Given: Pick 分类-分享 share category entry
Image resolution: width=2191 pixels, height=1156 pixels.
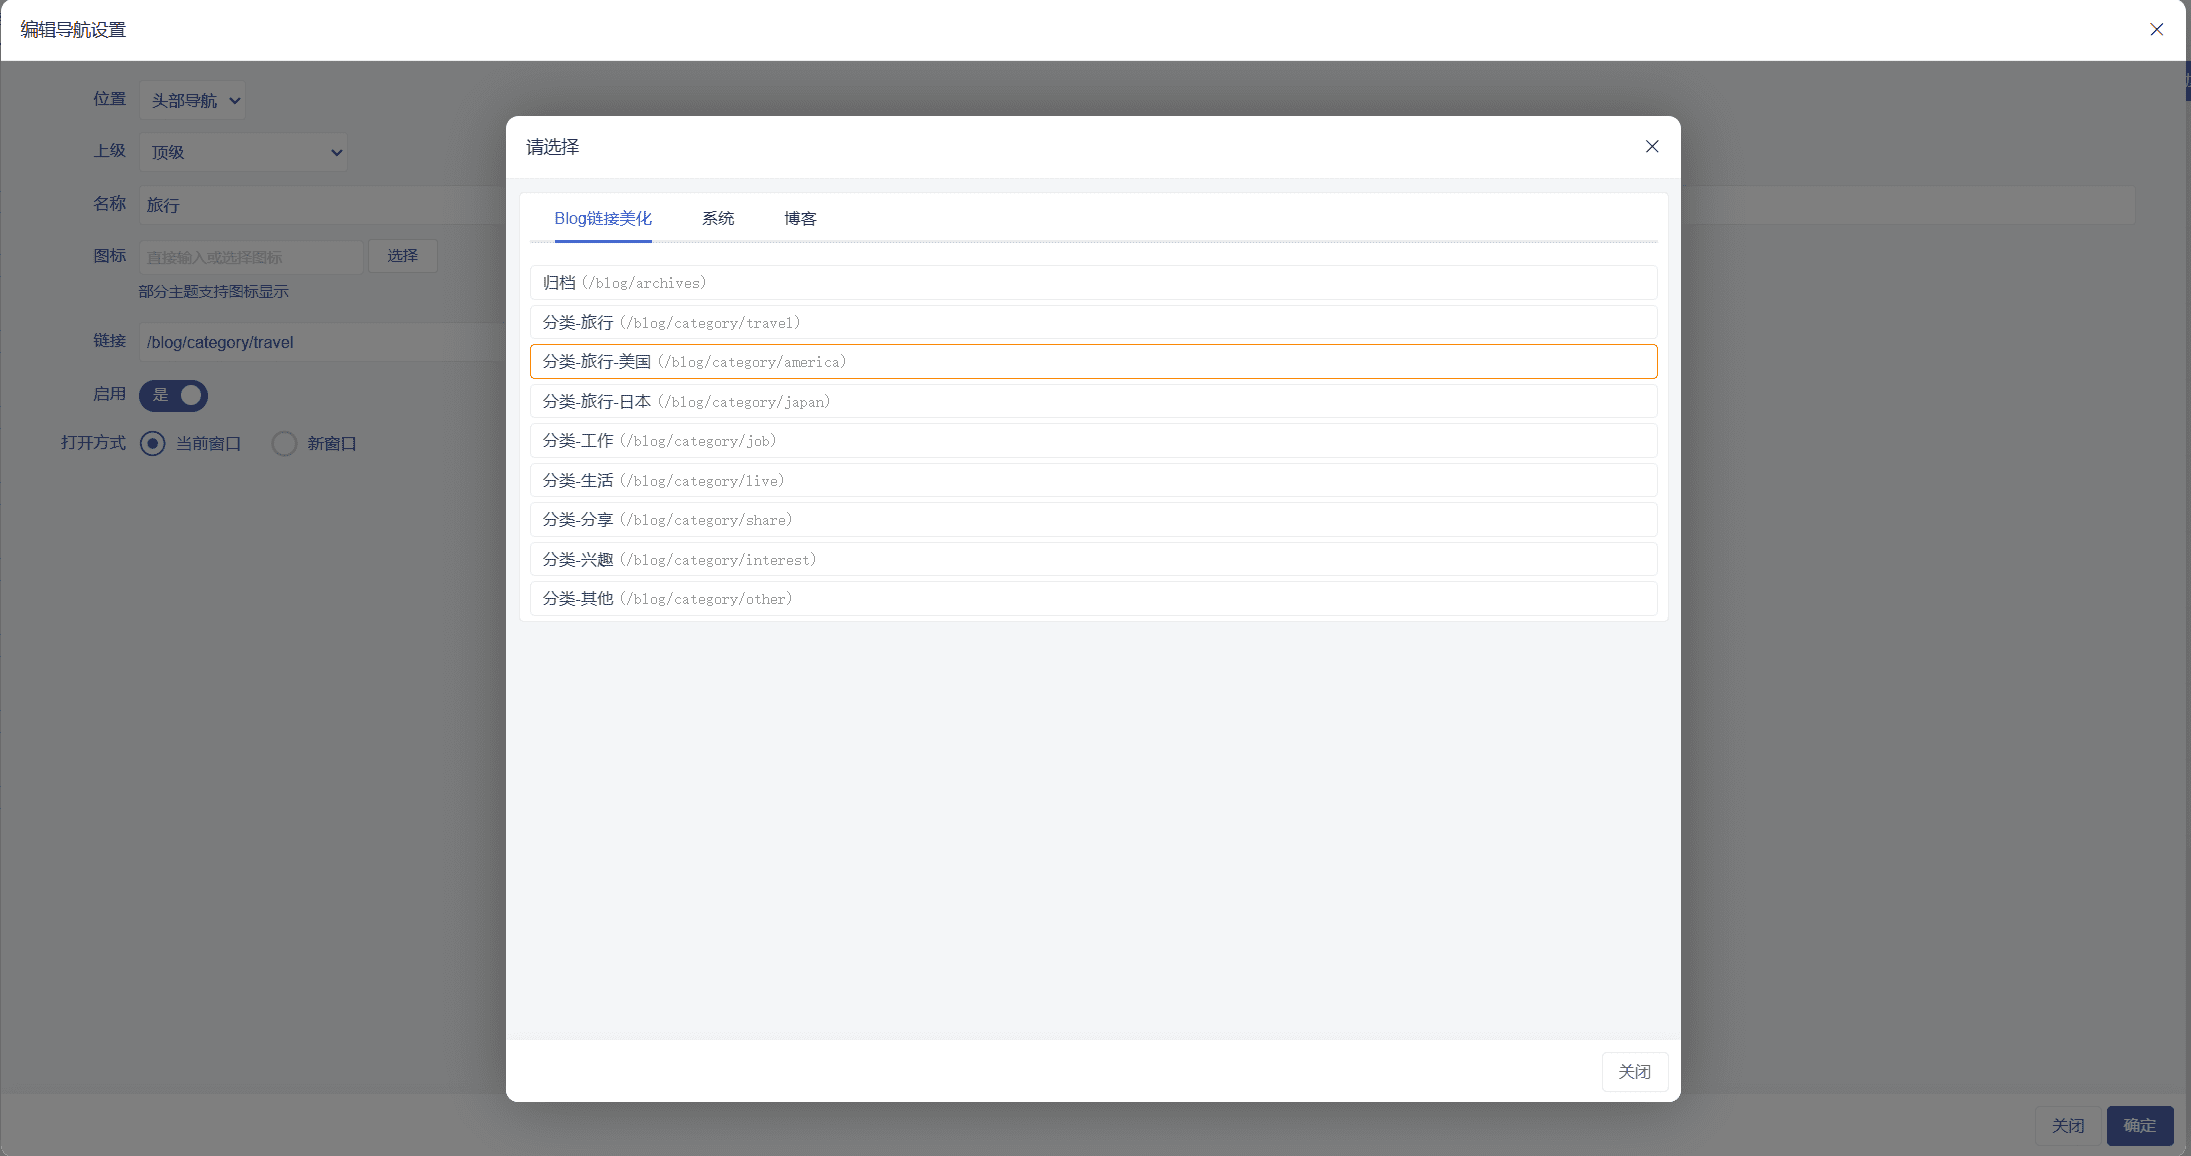Looking at the screenshot, I should point(1093,520).
